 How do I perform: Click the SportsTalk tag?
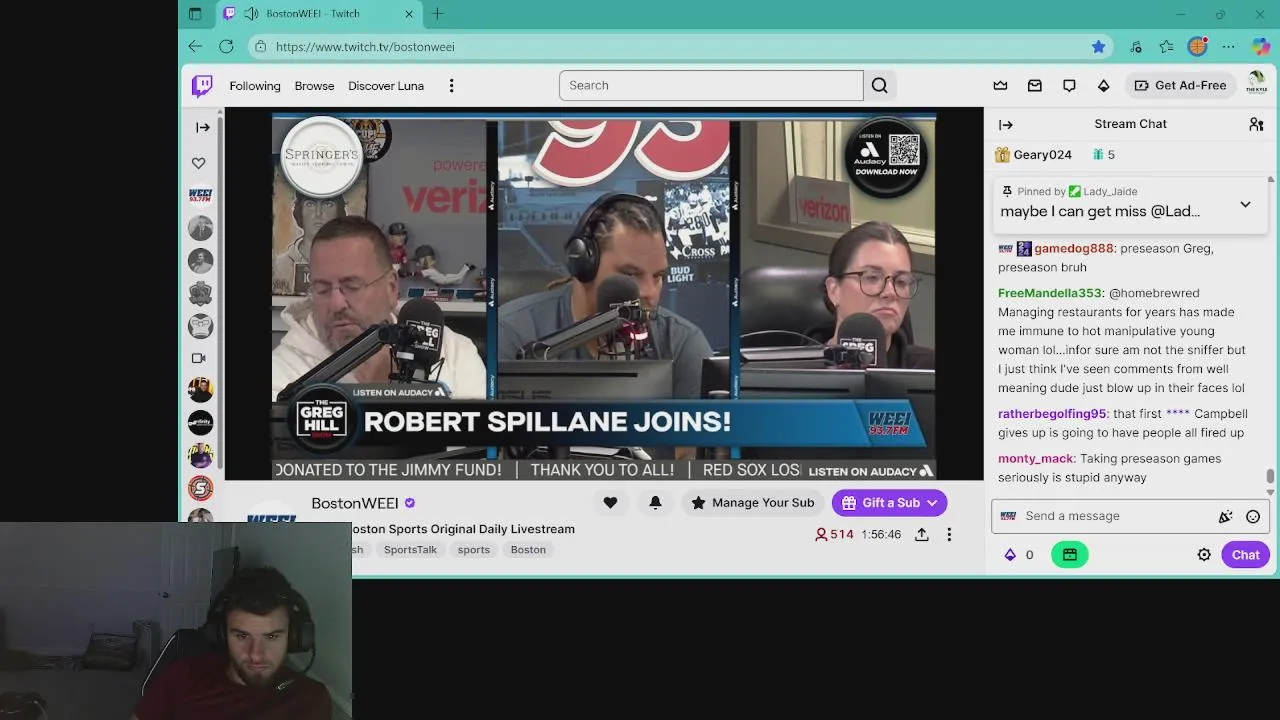410,550
